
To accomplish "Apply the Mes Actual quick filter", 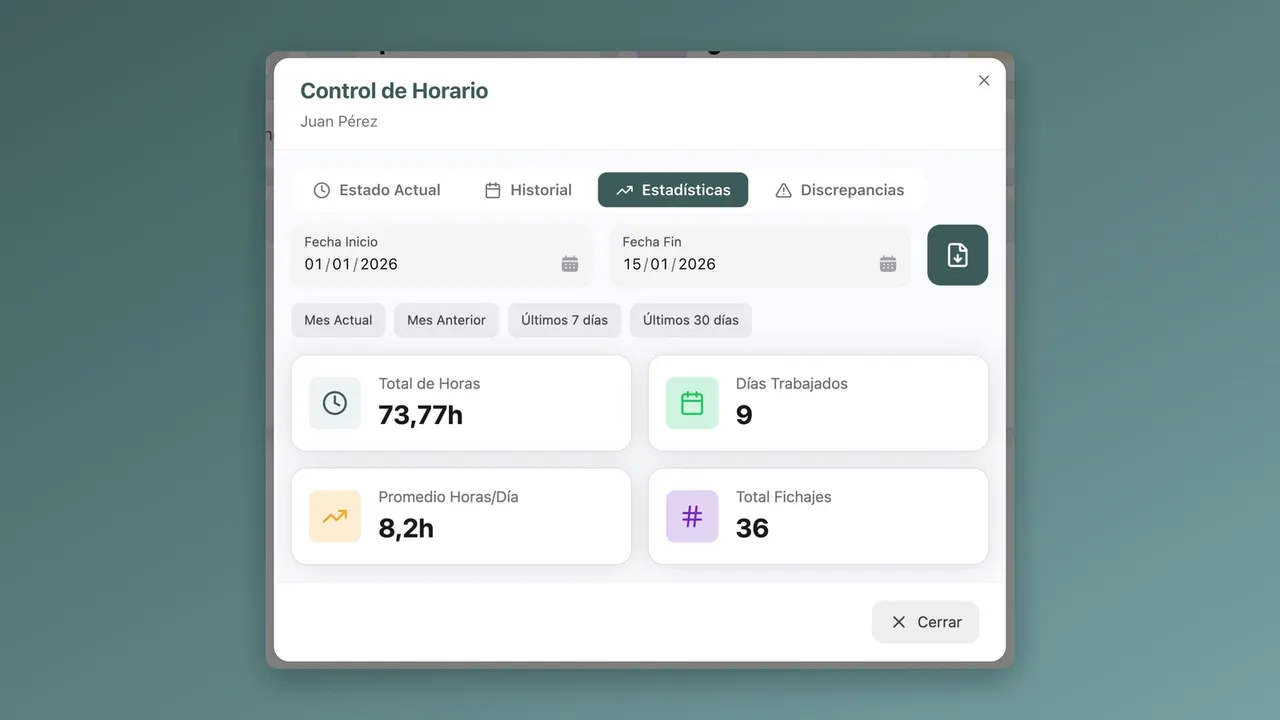I will click(x=338, y=320).
